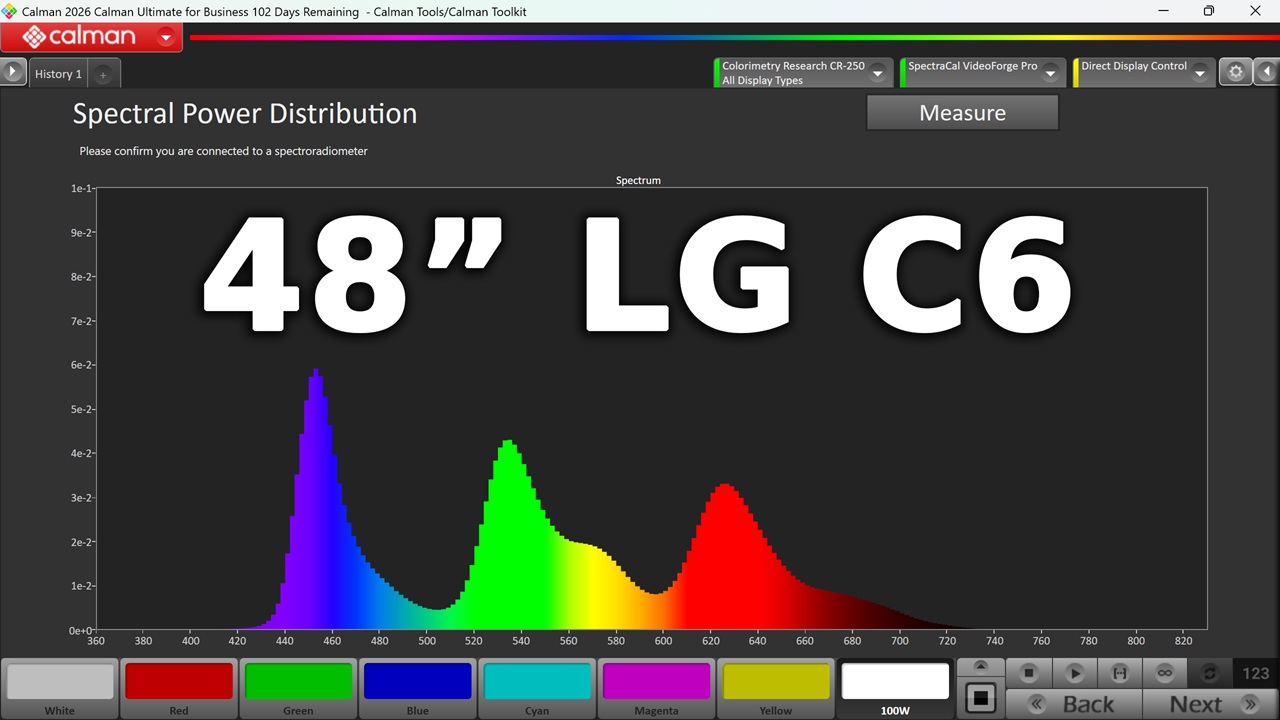Open the Calman main menu dropdown

166,38
